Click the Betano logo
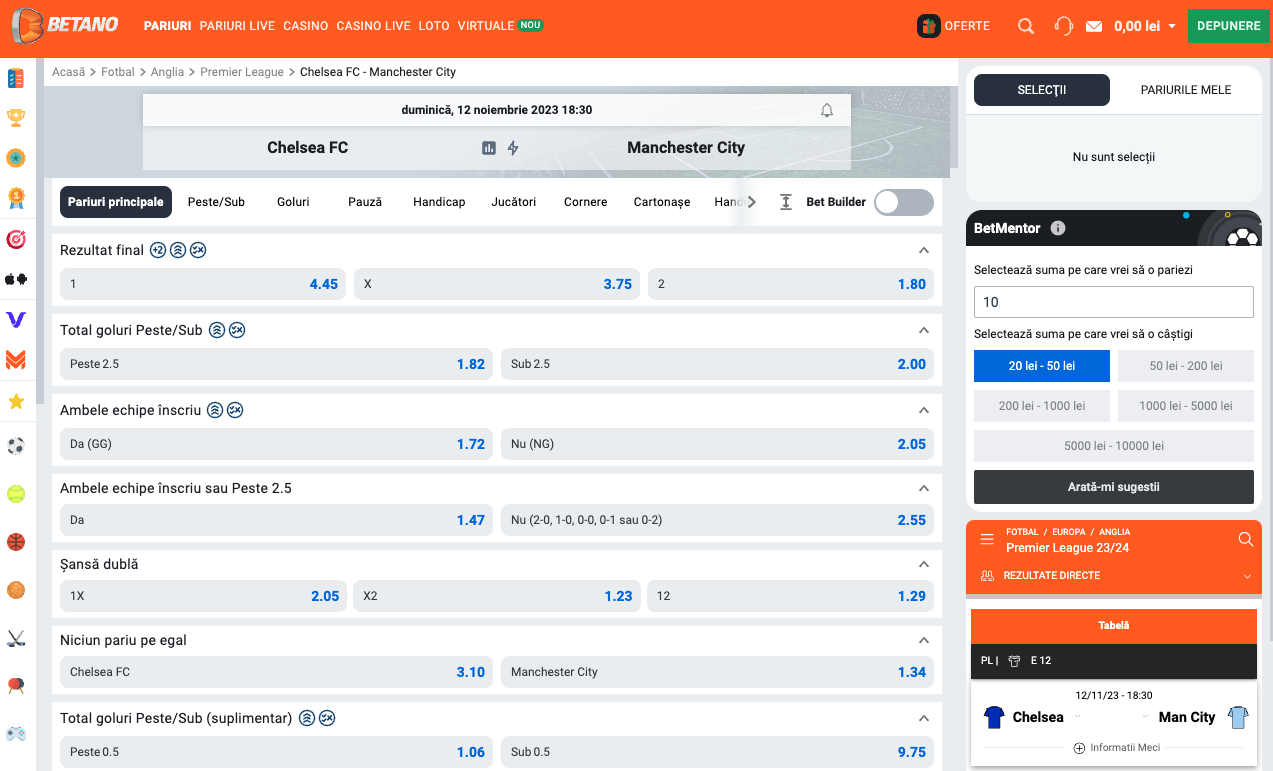 click(x=66, y=26)
